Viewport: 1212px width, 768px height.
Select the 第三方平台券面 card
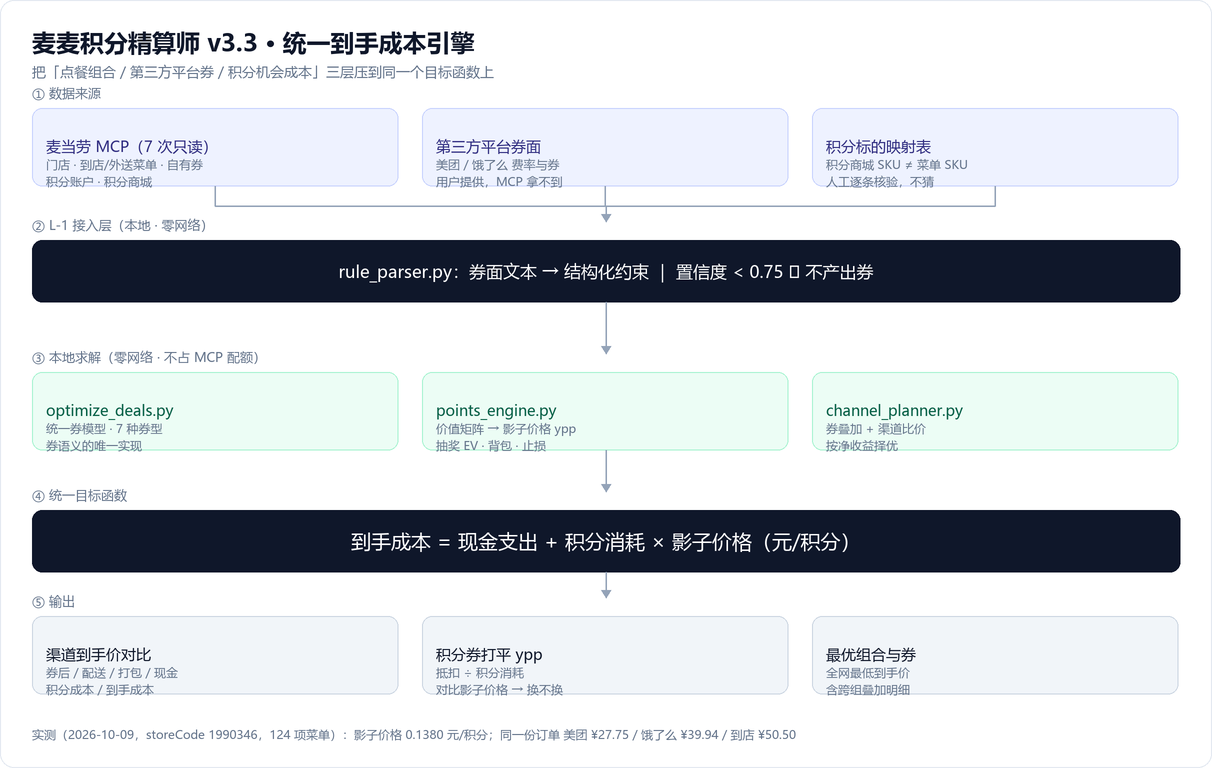click(605, 147)
